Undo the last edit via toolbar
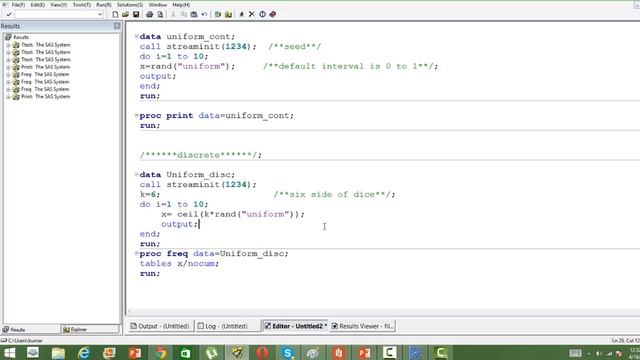The width and height of the screenshot is (640, 360). click(x=204, y=14)
